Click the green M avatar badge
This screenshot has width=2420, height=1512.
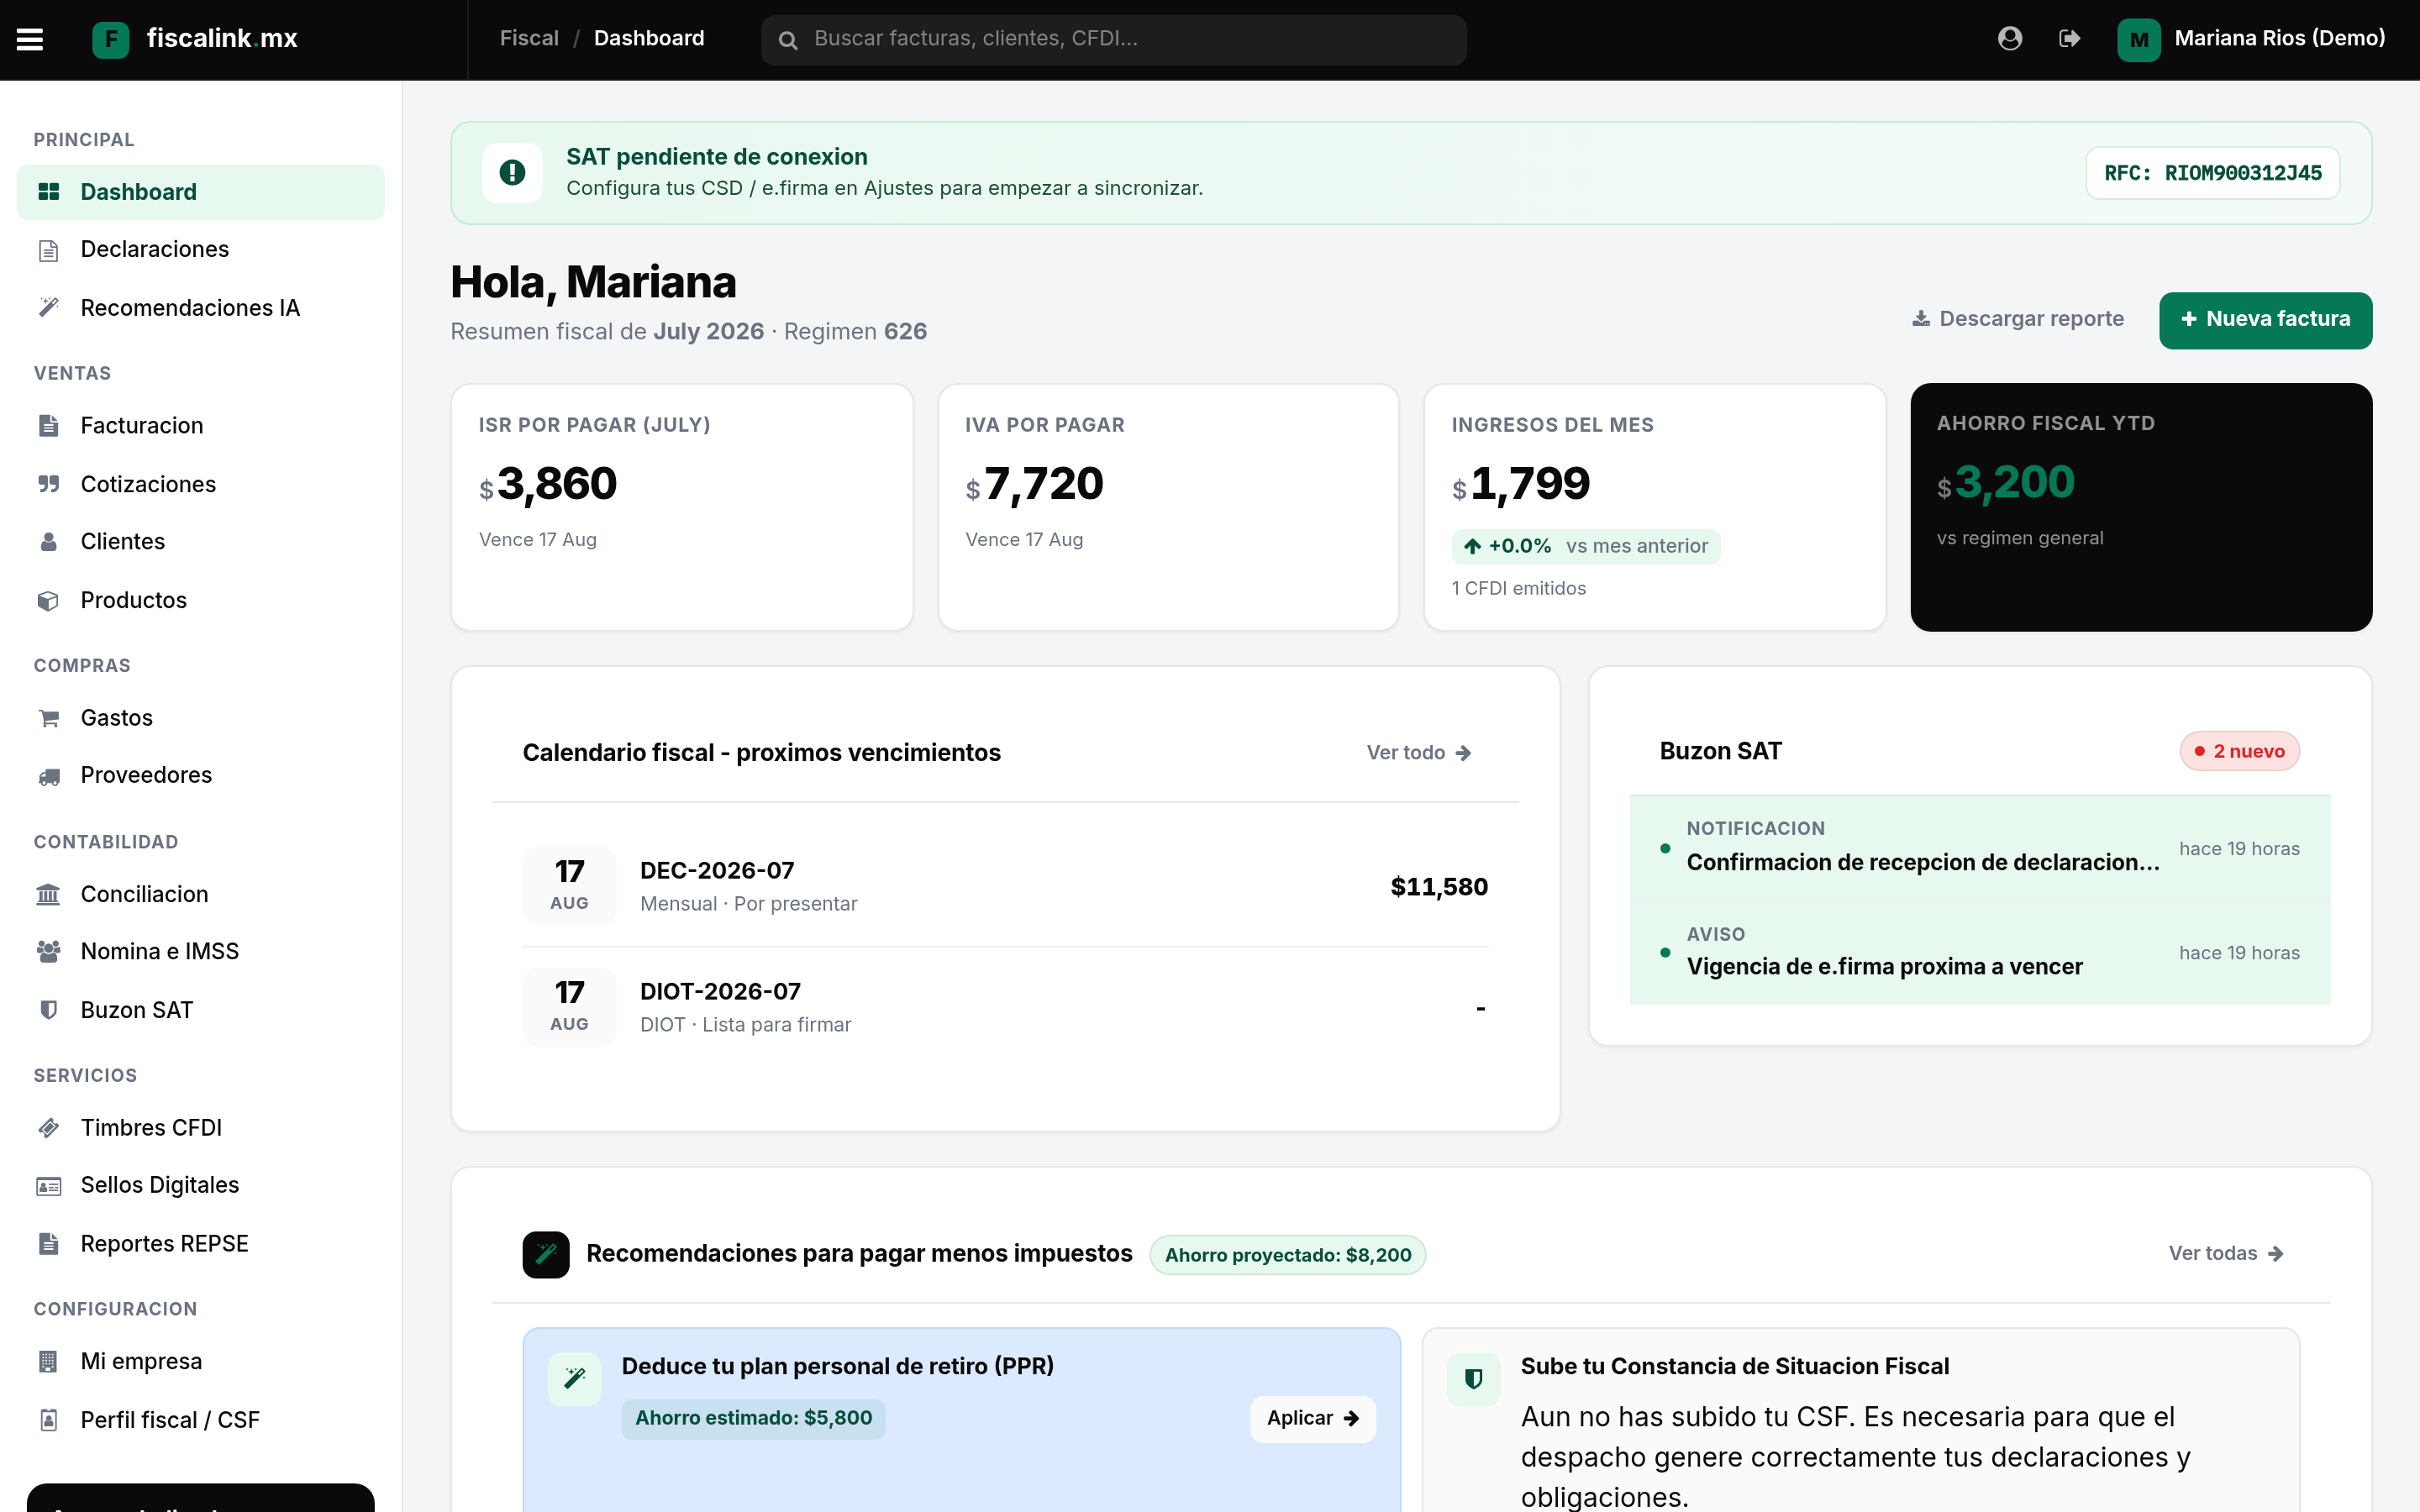click(x=2138, y=39)
